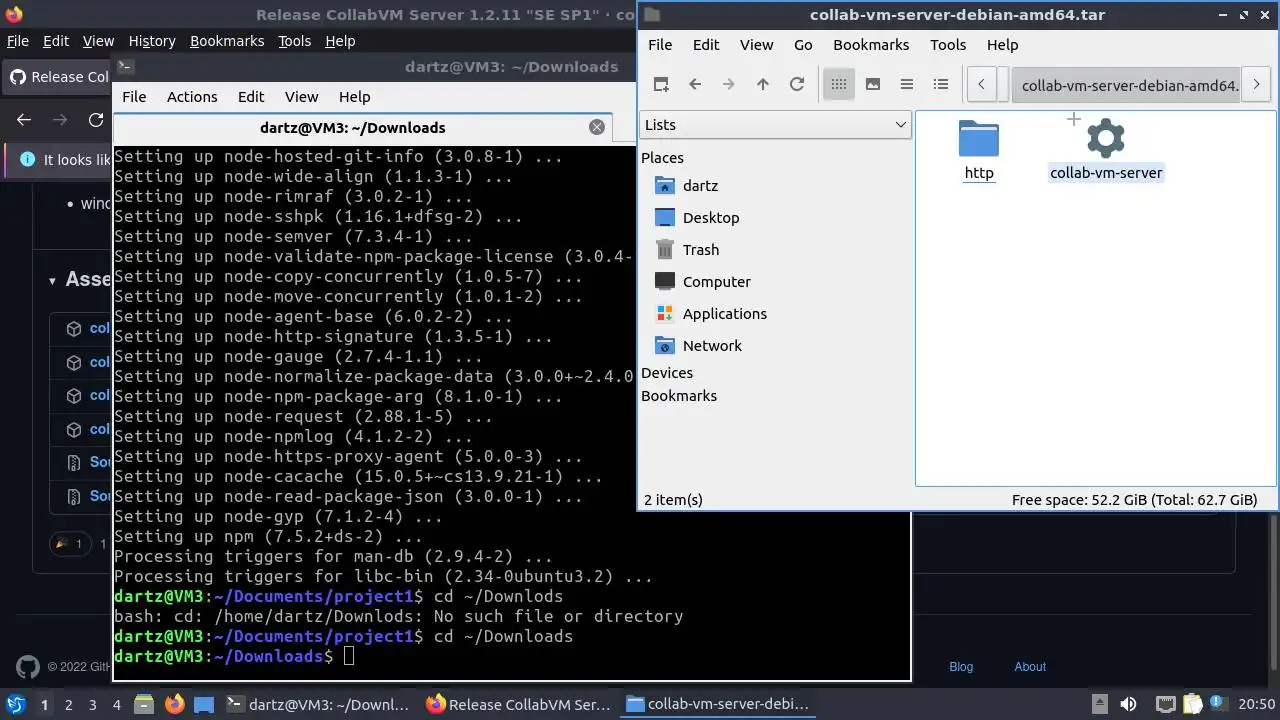Open Firefox File menu
This screenshot has width=1280, height=720.
click(x=18, y=41)
